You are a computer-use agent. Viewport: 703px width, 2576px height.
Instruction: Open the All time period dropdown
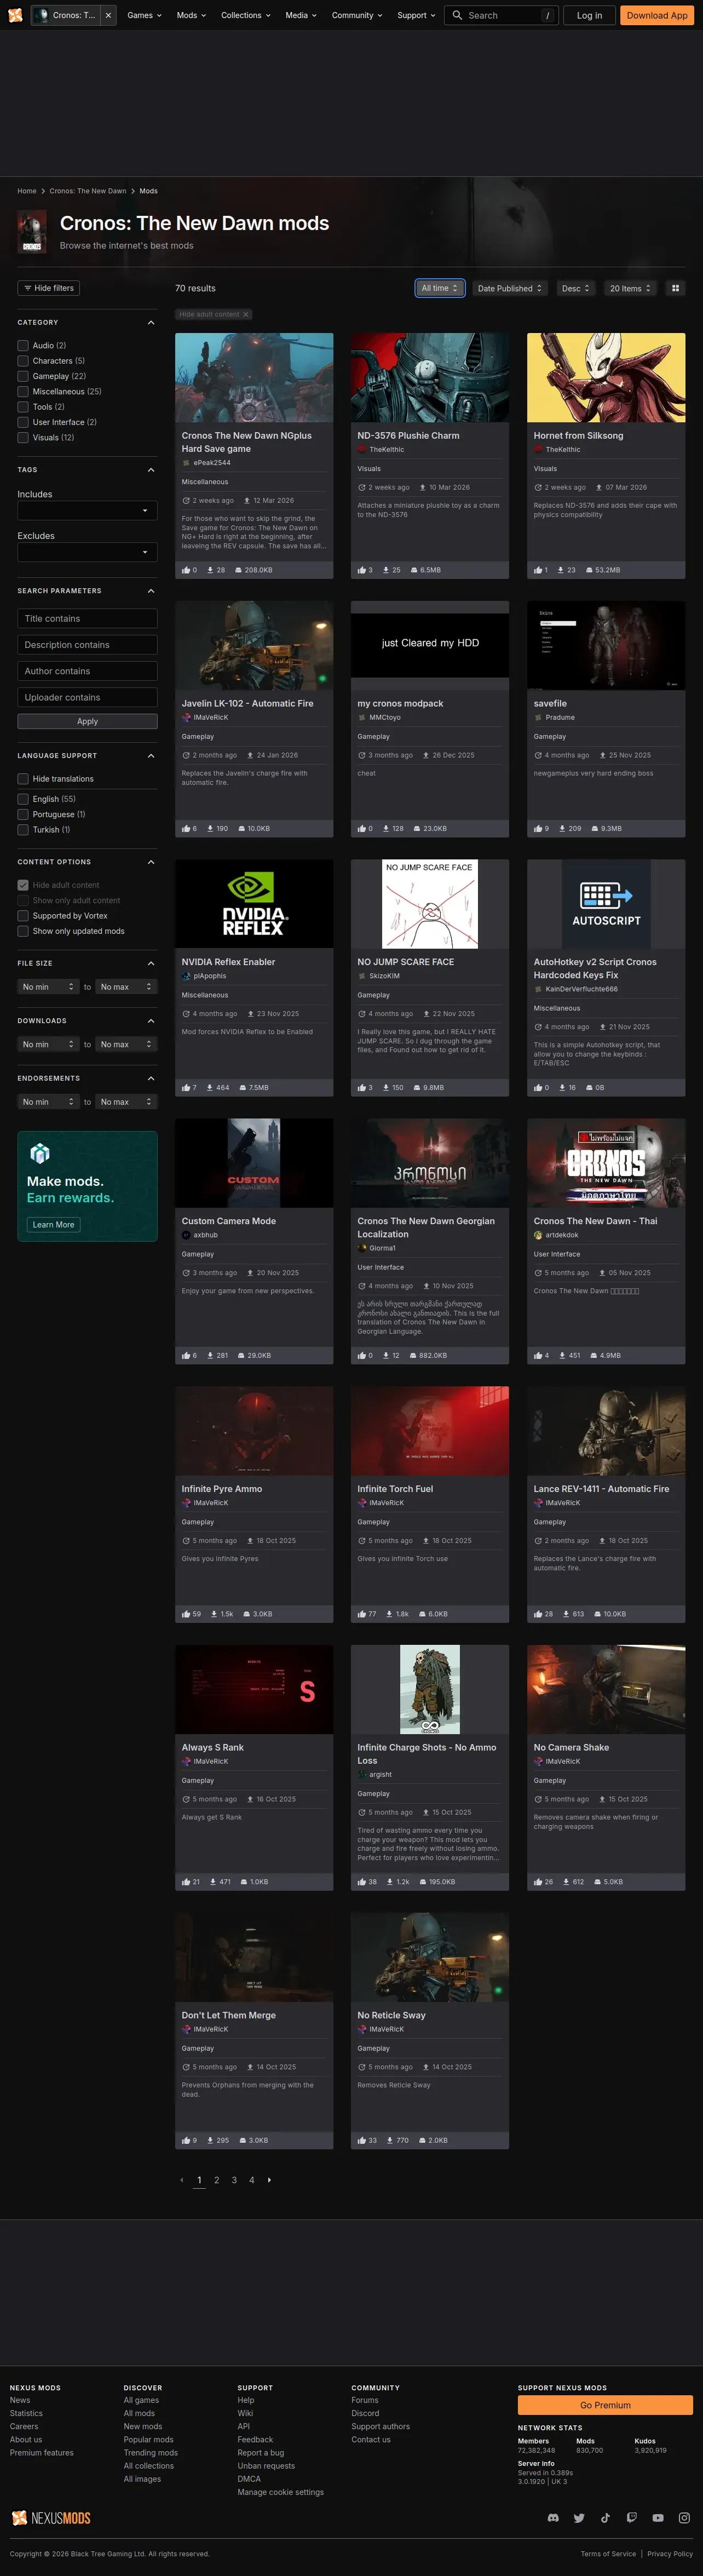pos(440,288)
